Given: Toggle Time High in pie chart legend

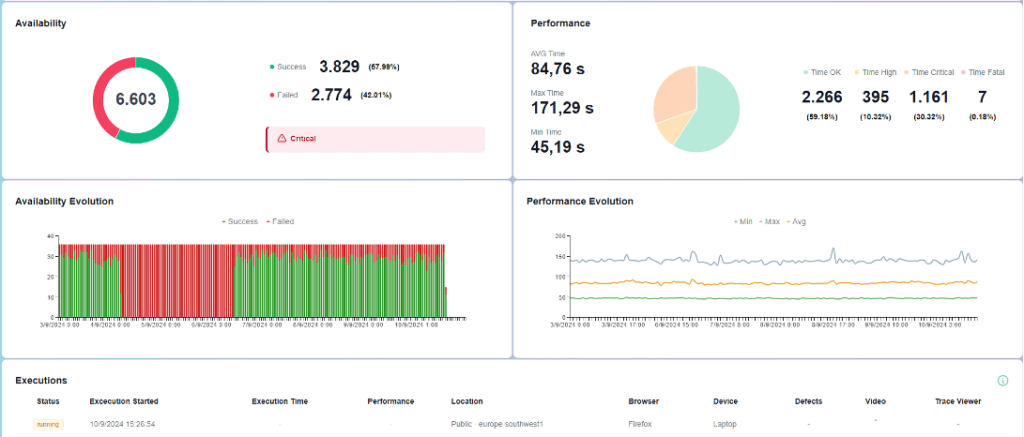Looking at the screenshot, I should [875, 73].
